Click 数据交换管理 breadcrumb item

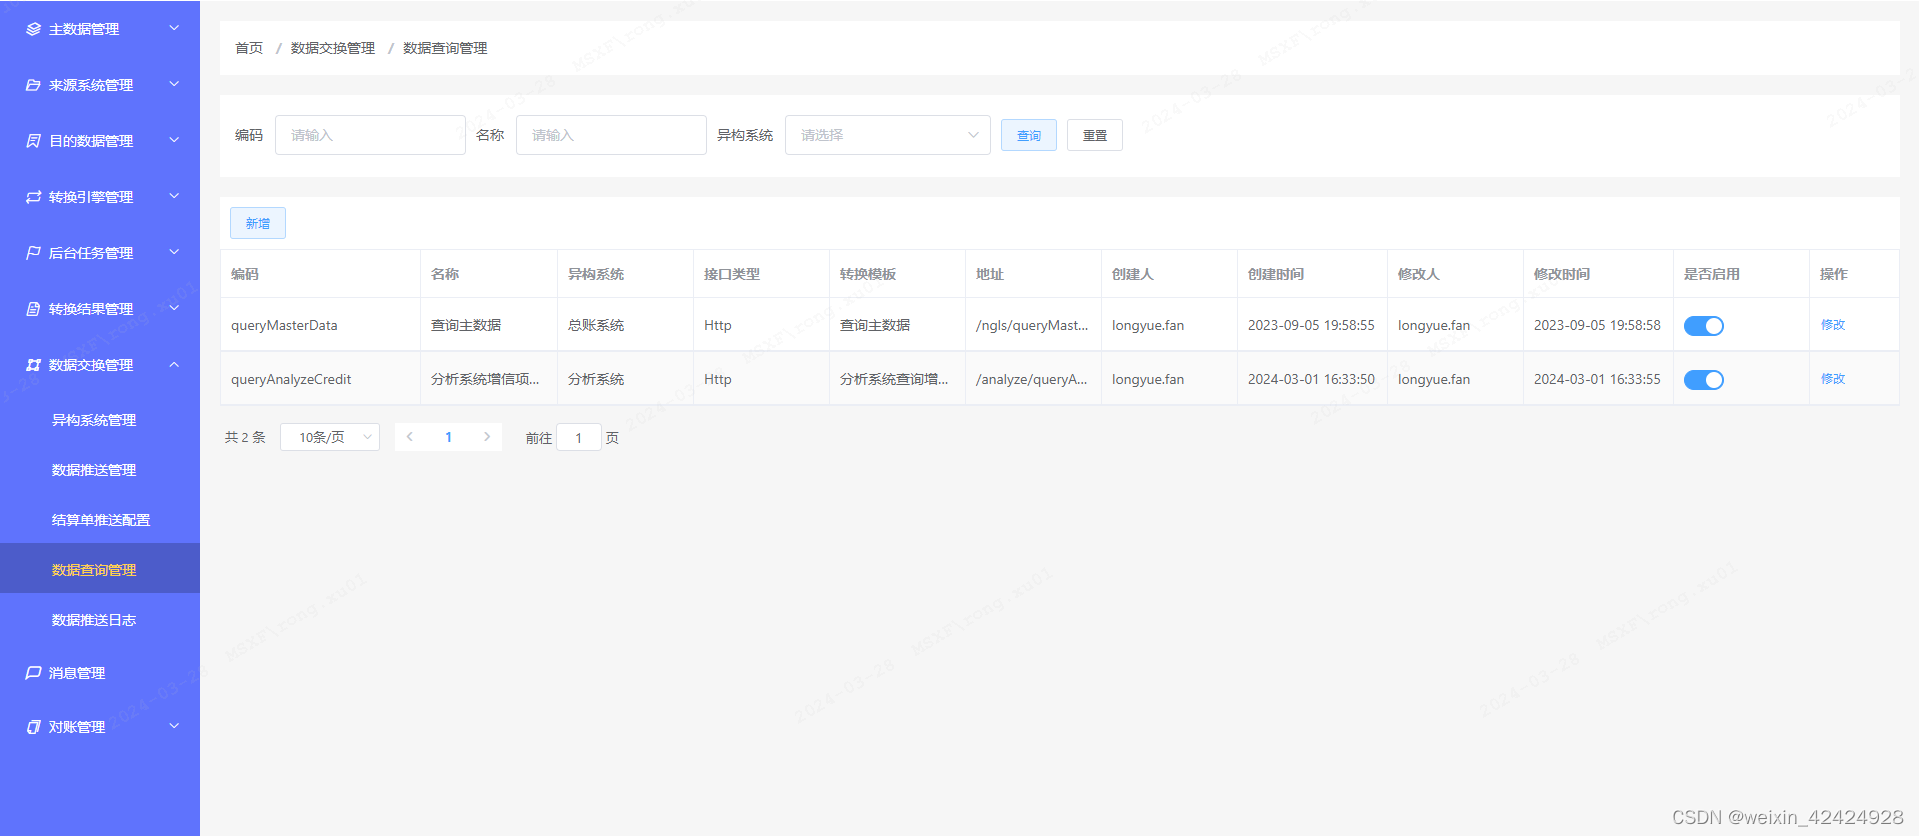point(333,48)
